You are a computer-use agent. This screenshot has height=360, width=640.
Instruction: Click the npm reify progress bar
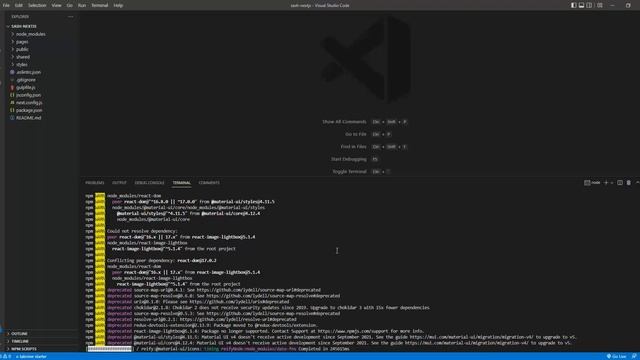coord(109,349)
